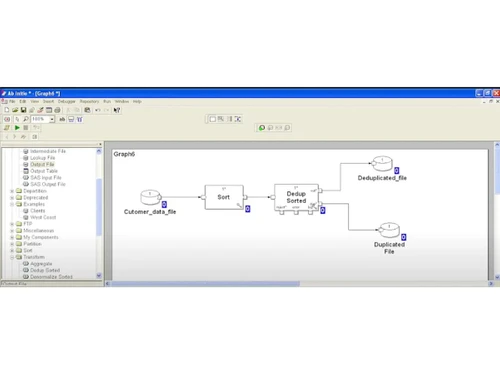This screenshot has width=500, height=375.
Task: Click the back arrow navigation icon
Action: (7, 137)
